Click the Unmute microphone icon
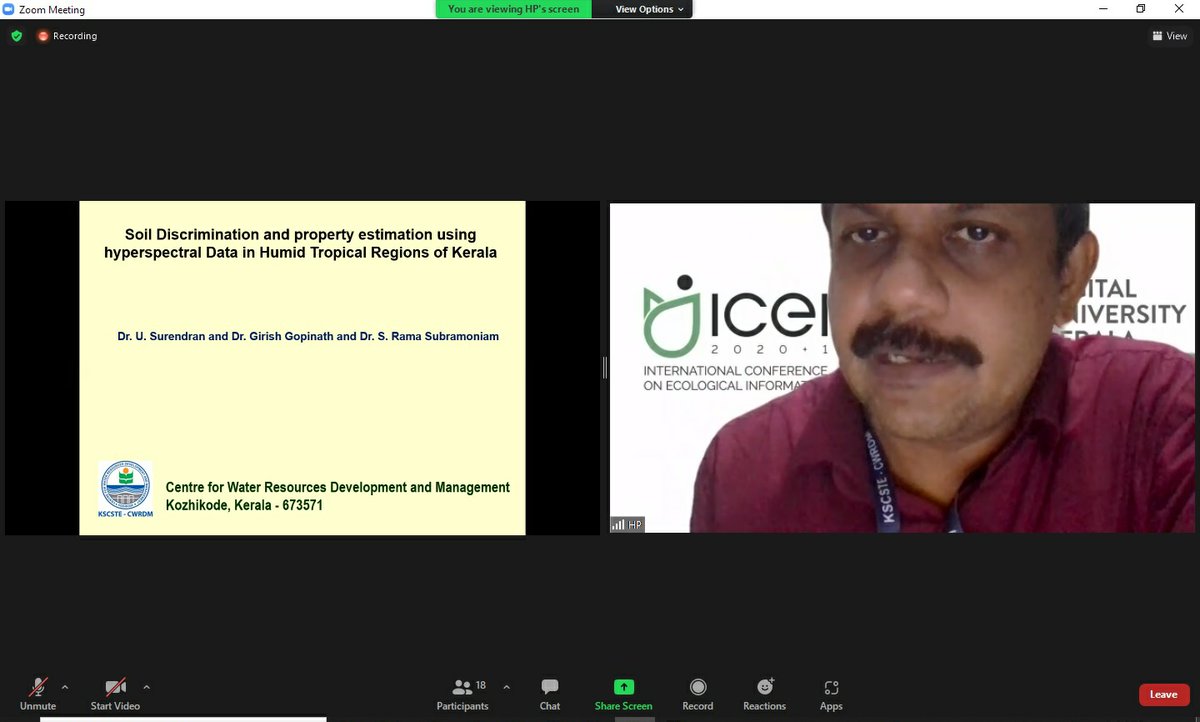This screenshot has width=1200, height=722. pos(38,688)
